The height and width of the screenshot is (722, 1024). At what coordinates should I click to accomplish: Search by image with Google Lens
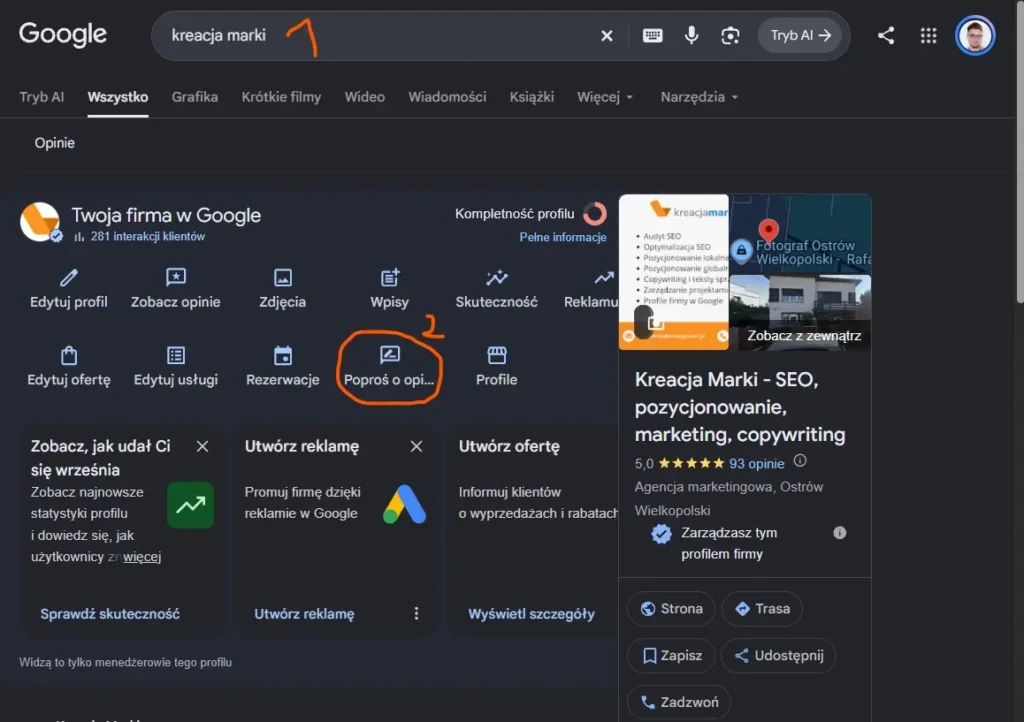(x=730, y=36)
